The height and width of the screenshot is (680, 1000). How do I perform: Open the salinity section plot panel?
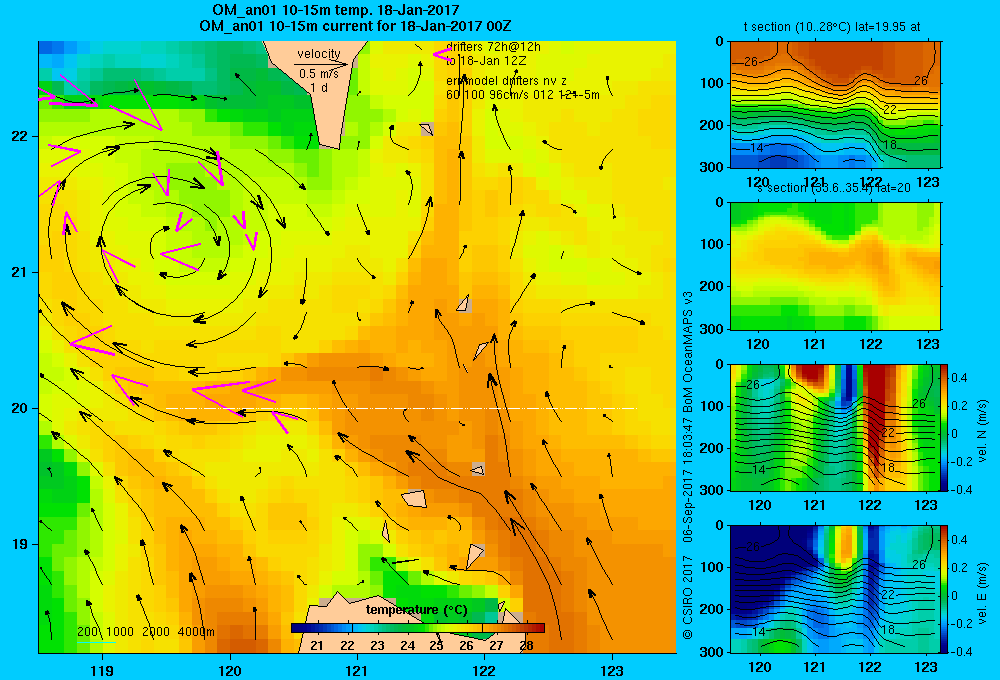(835, 266)
